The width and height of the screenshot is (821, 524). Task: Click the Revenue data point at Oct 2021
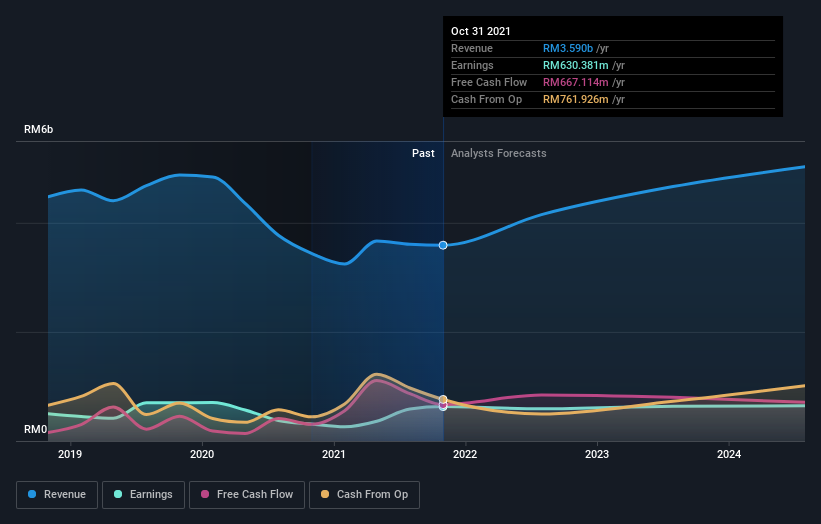443,246
